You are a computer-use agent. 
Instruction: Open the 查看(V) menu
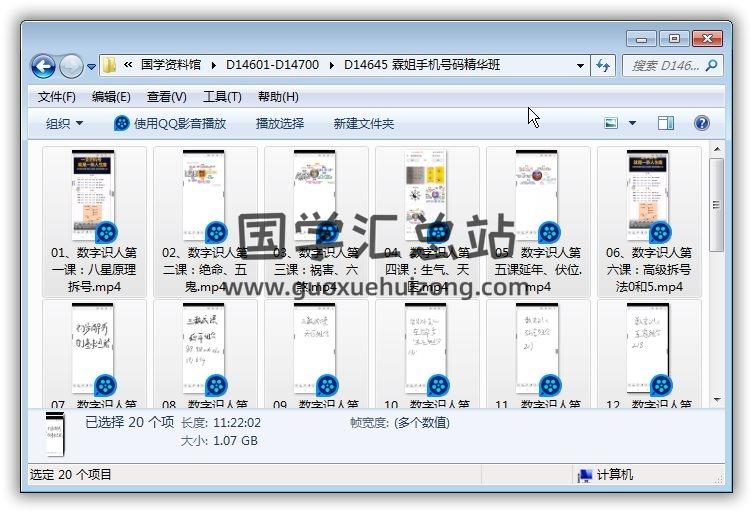click(x=166, y=97)
